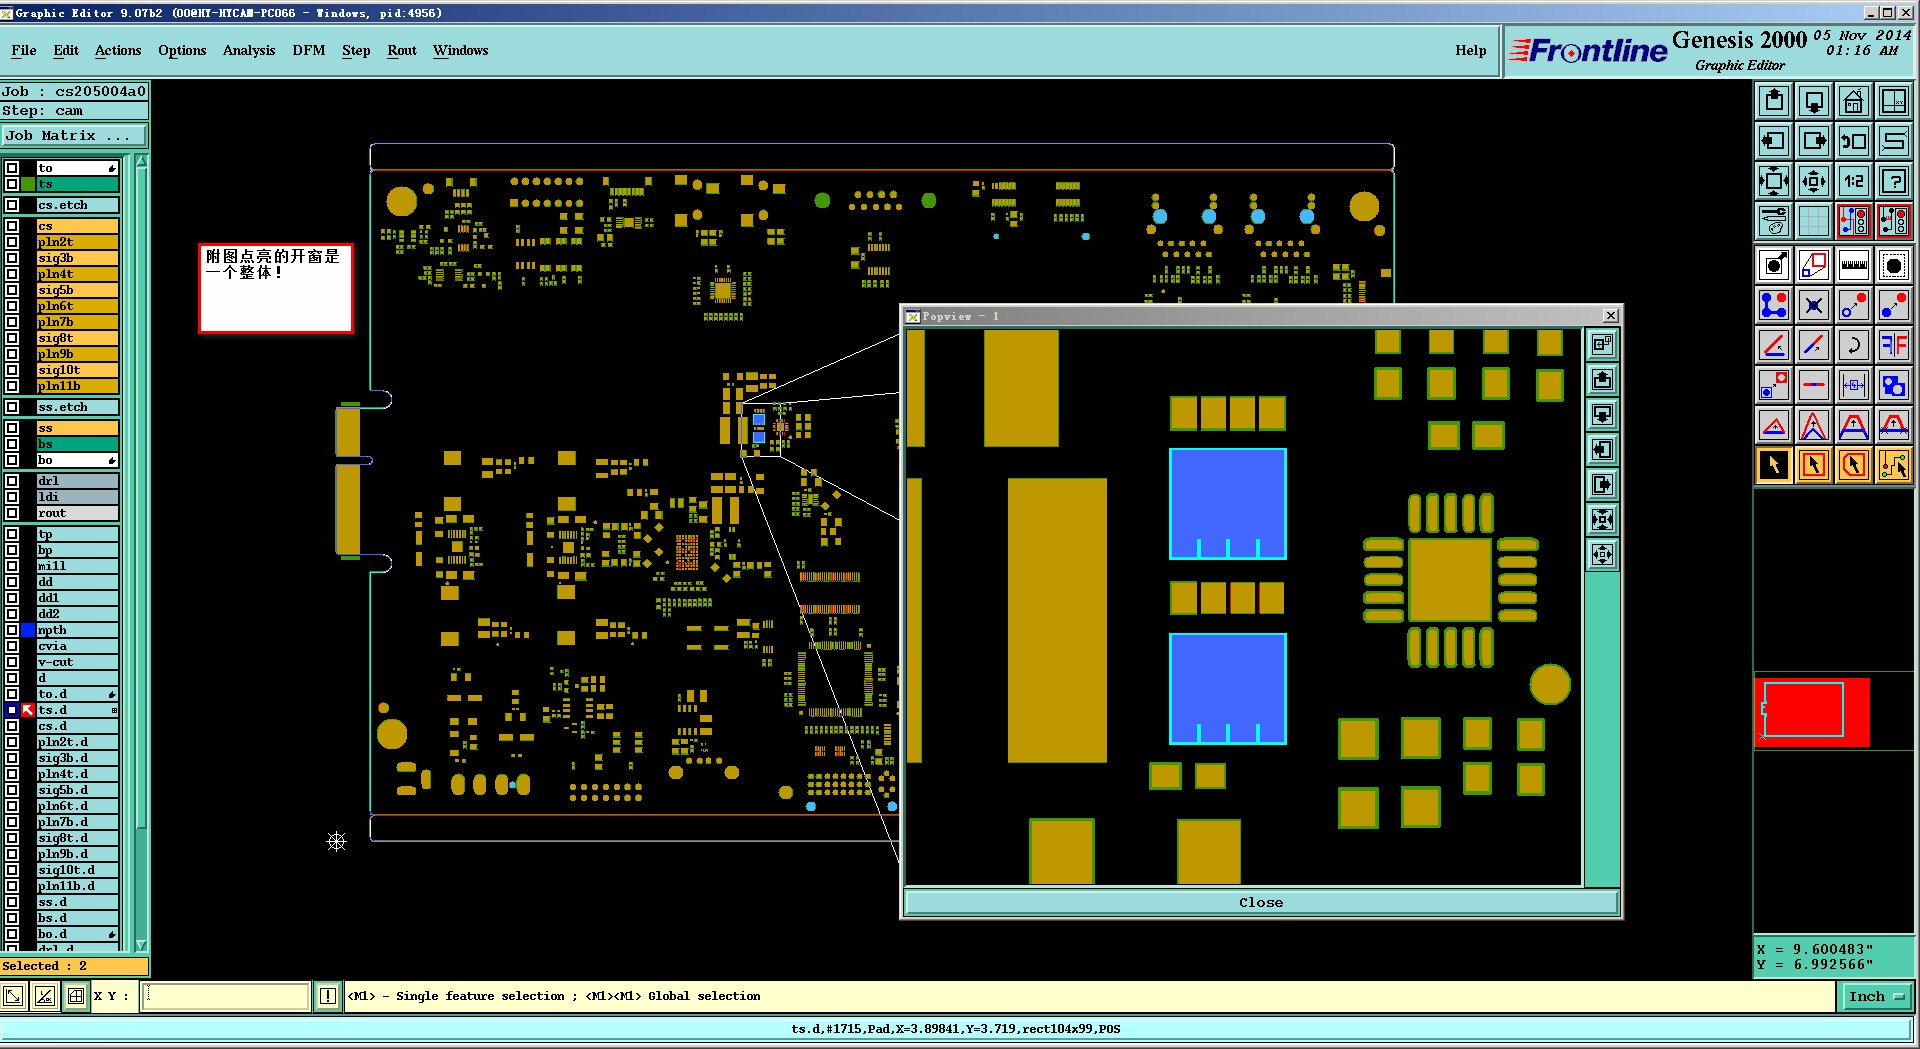The width and height of the screenshot is (1920, 1049).
Task: Click the X Y coordinate input field
Action: click(226, 996)
